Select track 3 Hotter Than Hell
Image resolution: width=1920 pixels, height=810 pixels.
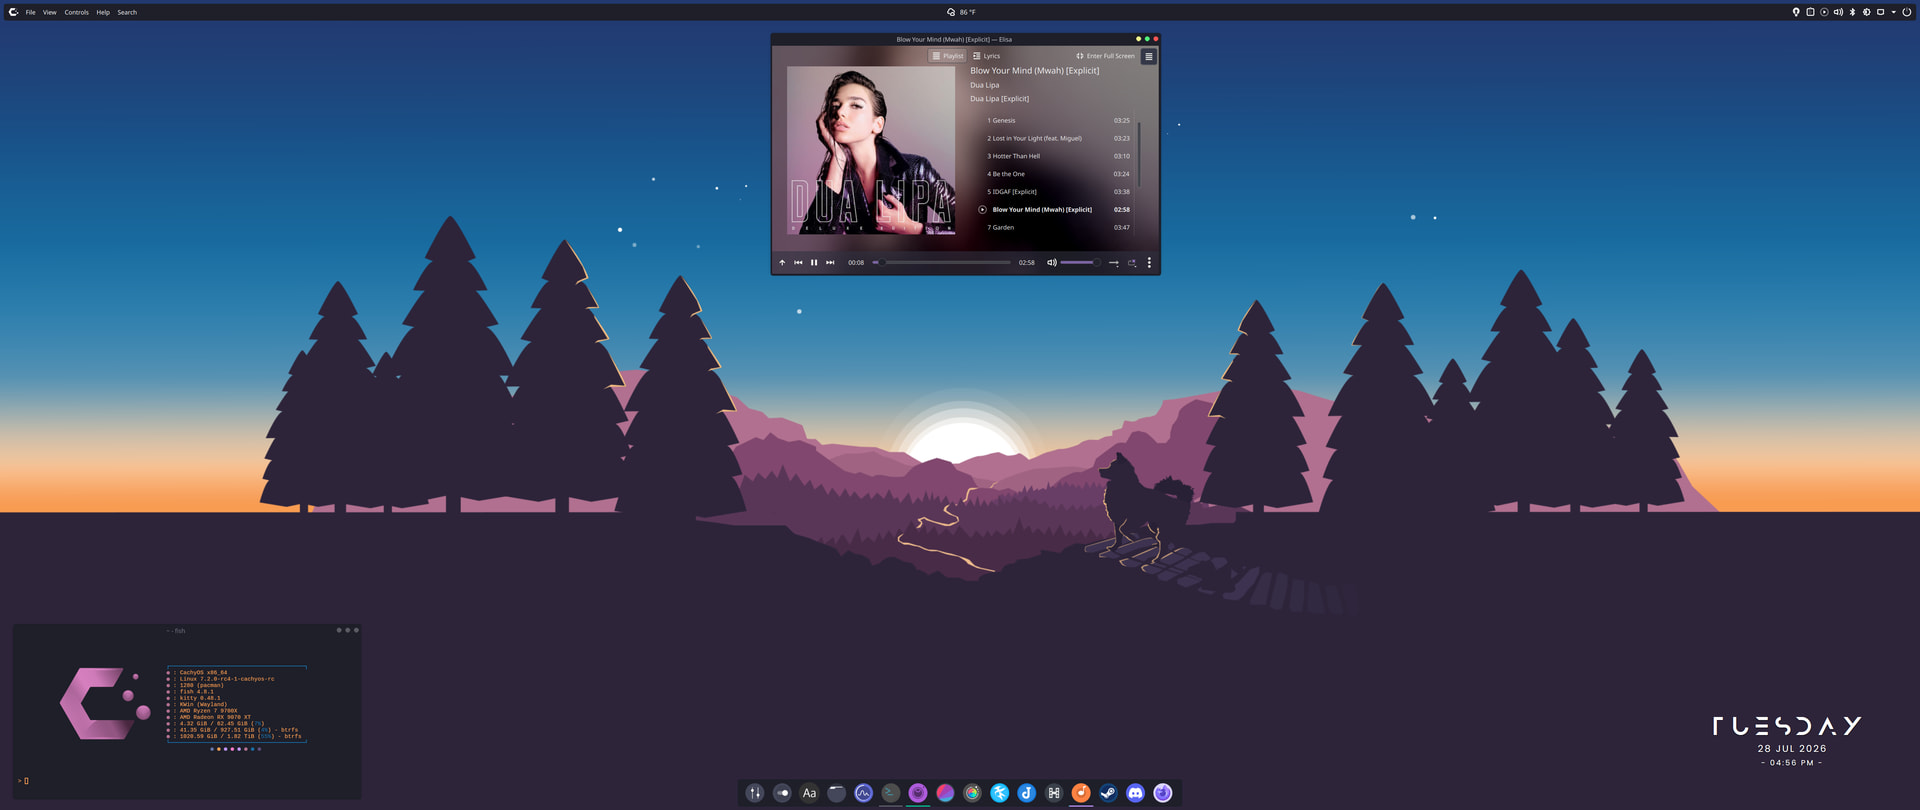click(x=1058, y=156)
